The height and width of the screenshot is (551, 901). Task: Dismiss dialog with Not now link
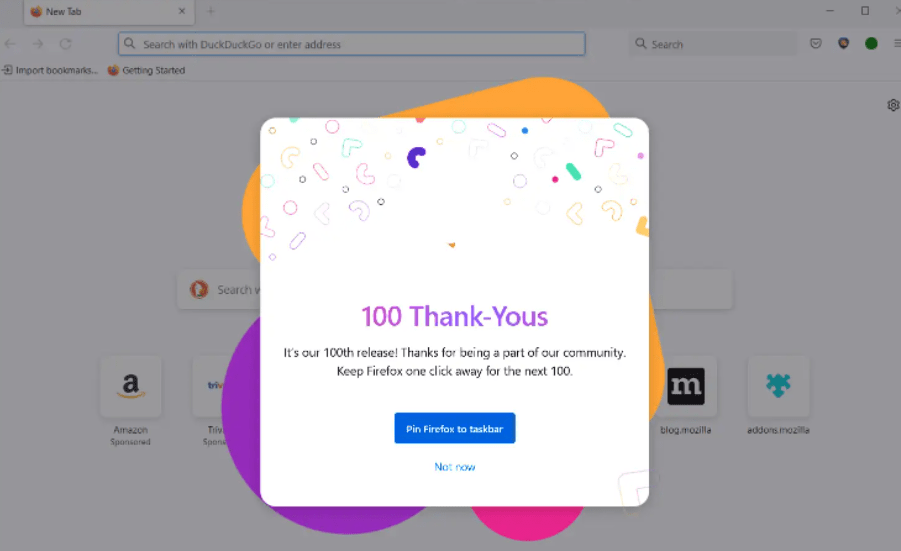454,467
